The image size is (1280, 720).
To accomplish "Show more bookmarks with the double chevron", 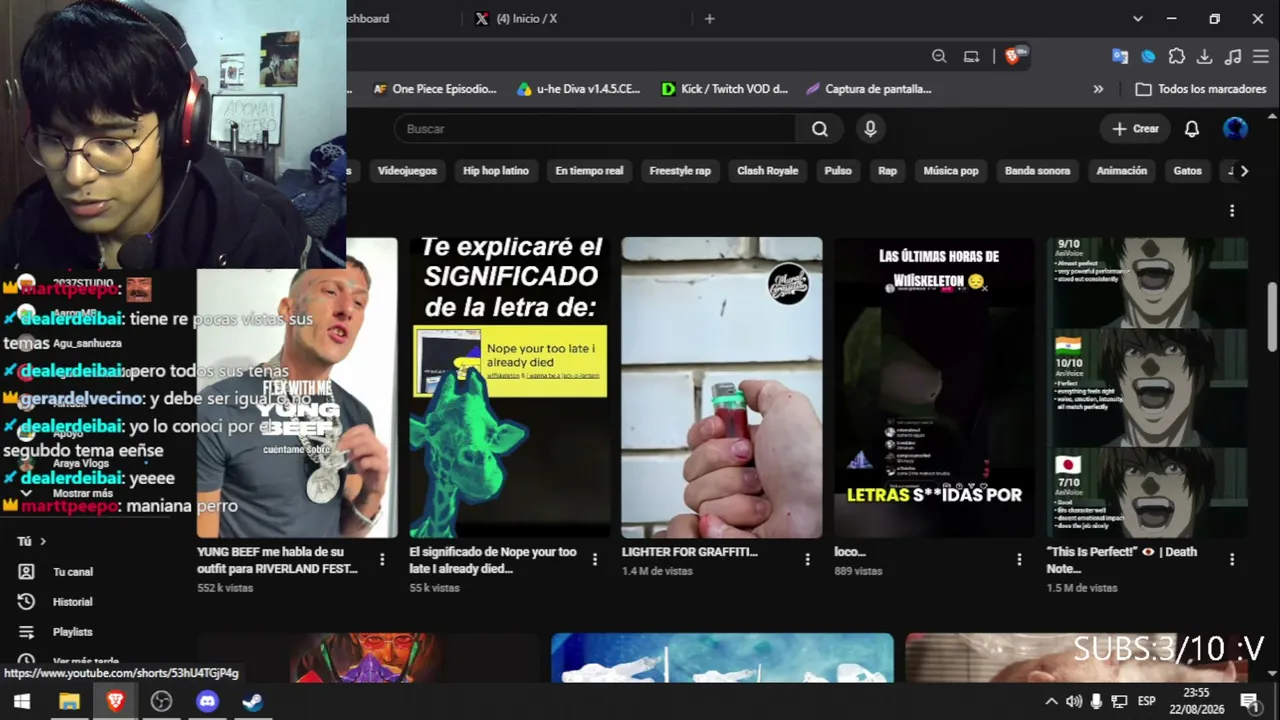I will click(x=1098, y=89).
